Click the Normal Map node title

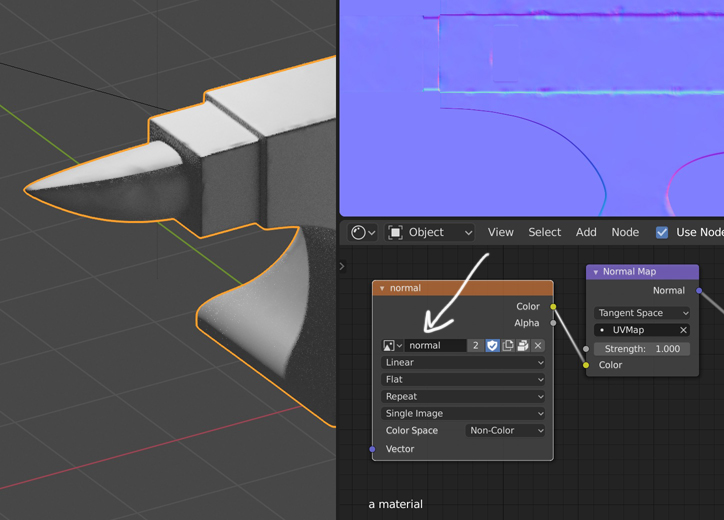click(x=629, y=272)
